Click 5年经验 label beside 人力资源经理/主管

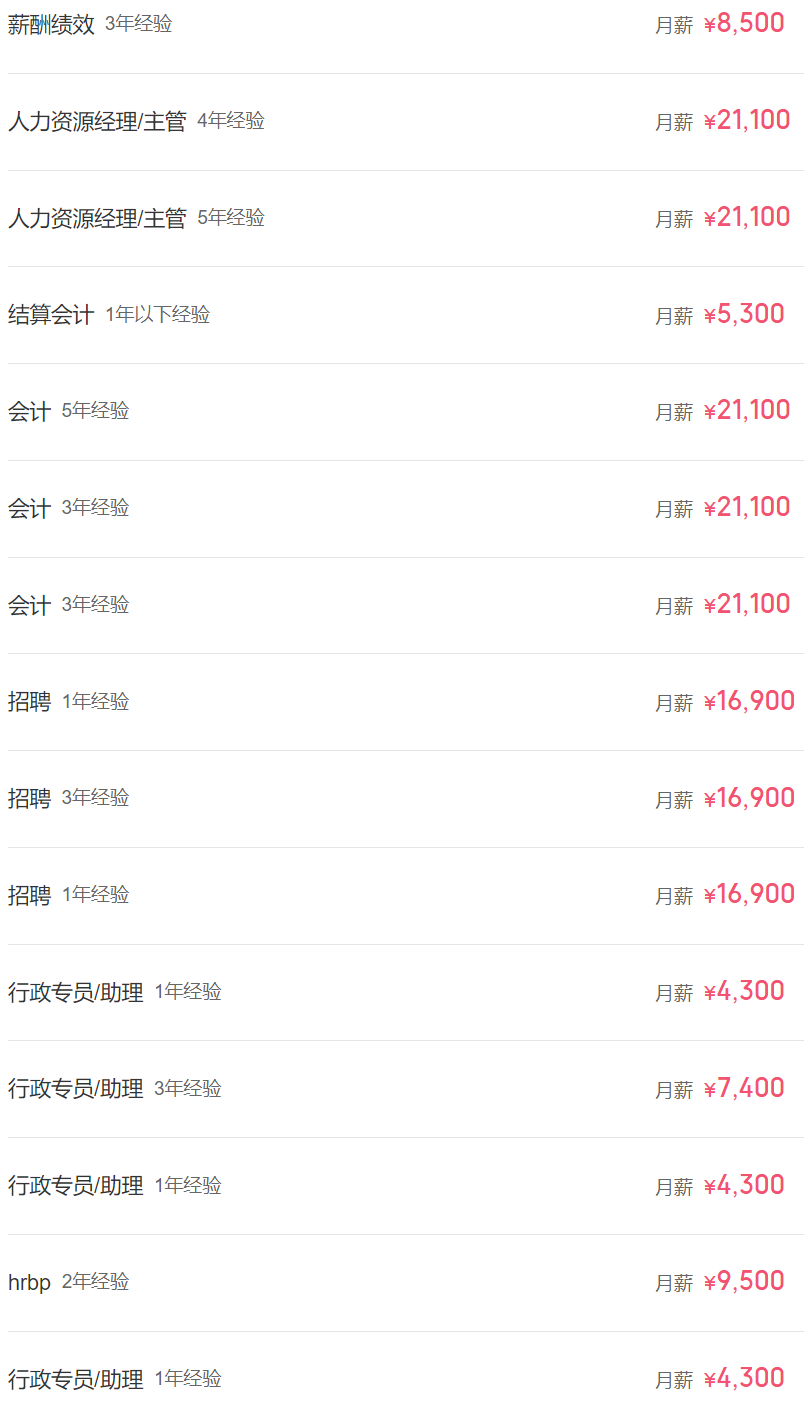(231, 218)
